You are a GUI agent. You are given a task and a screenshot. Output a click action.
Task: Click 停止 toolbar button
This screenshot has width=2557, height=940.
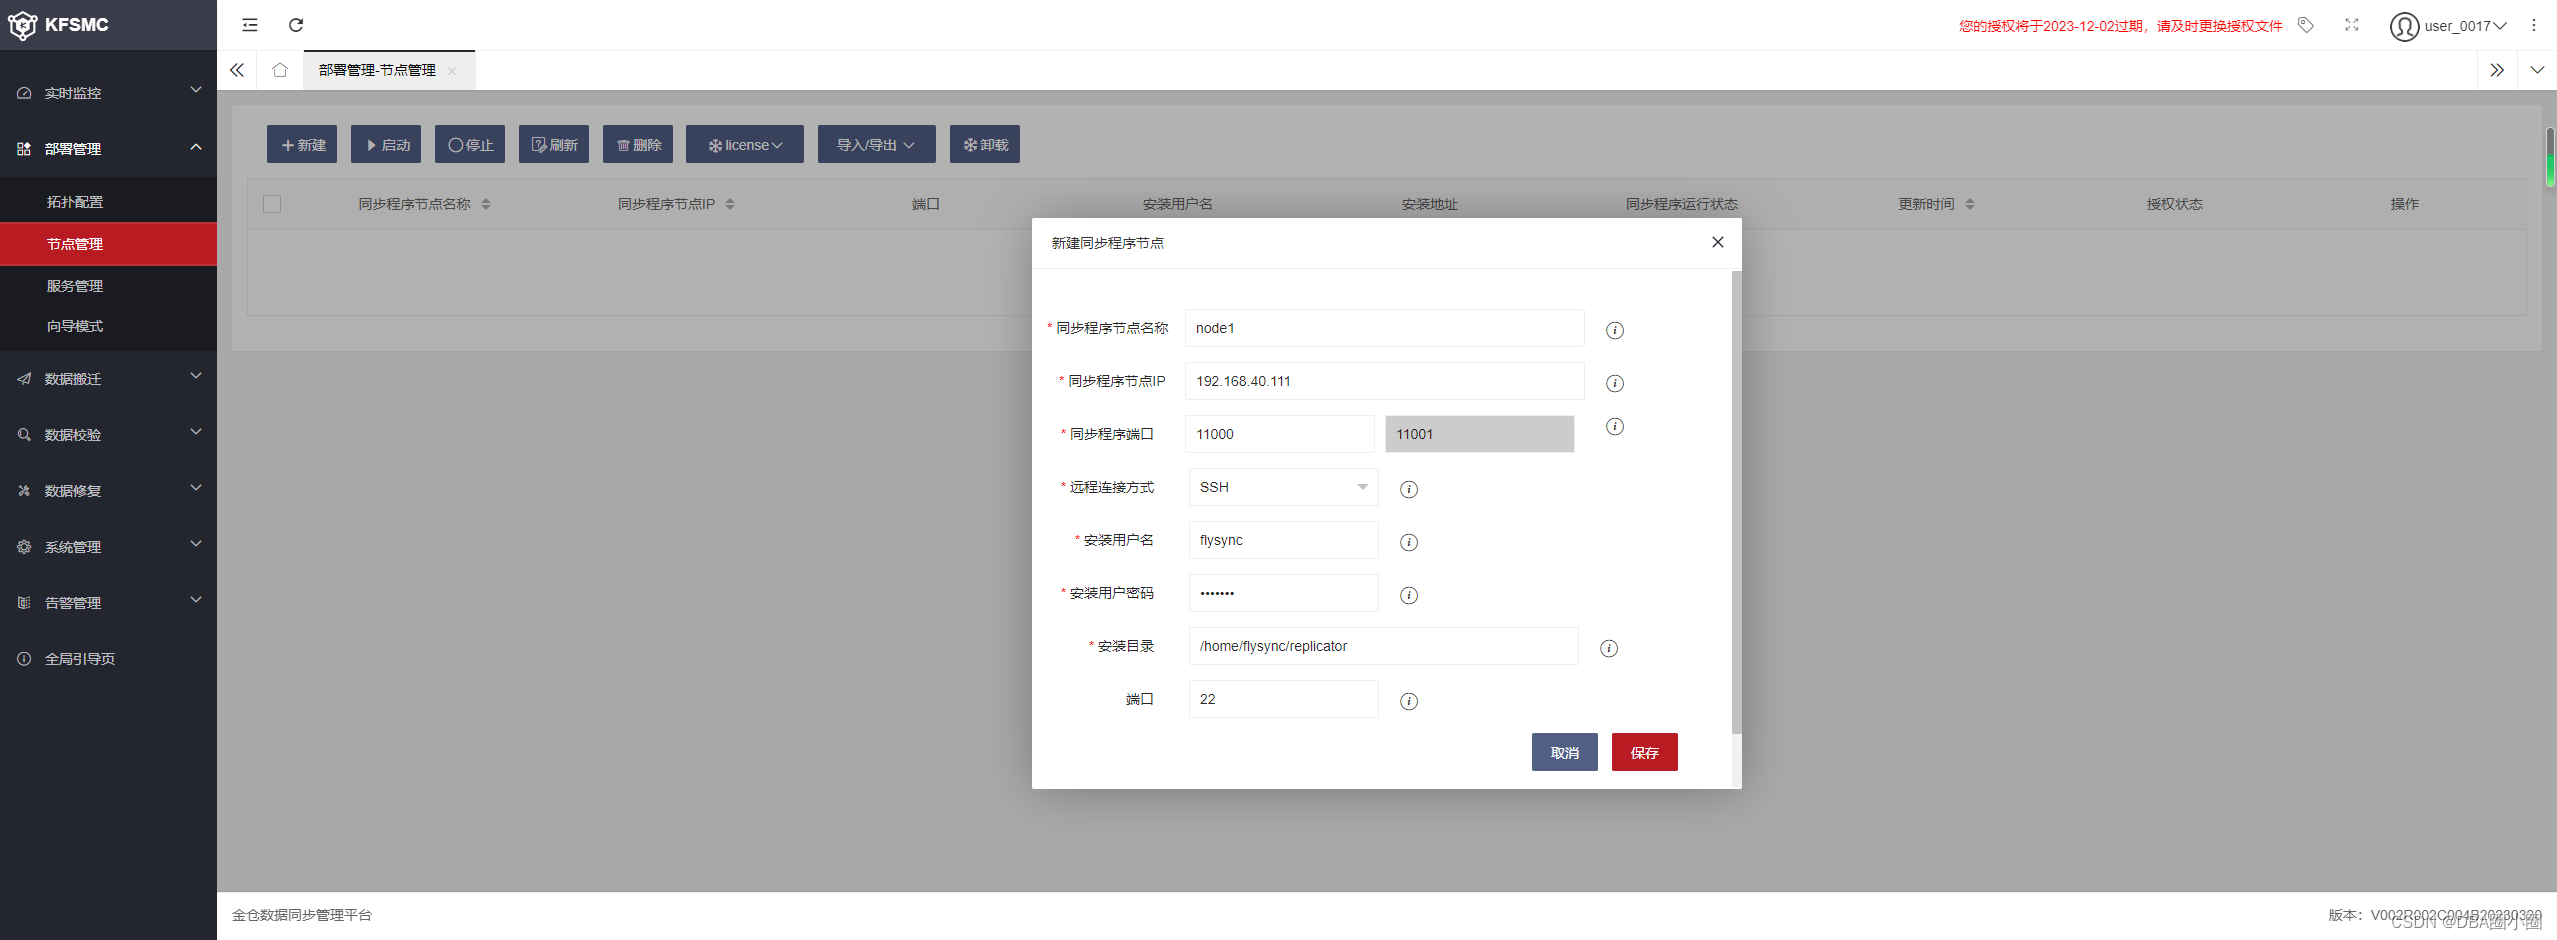(470, 144)
